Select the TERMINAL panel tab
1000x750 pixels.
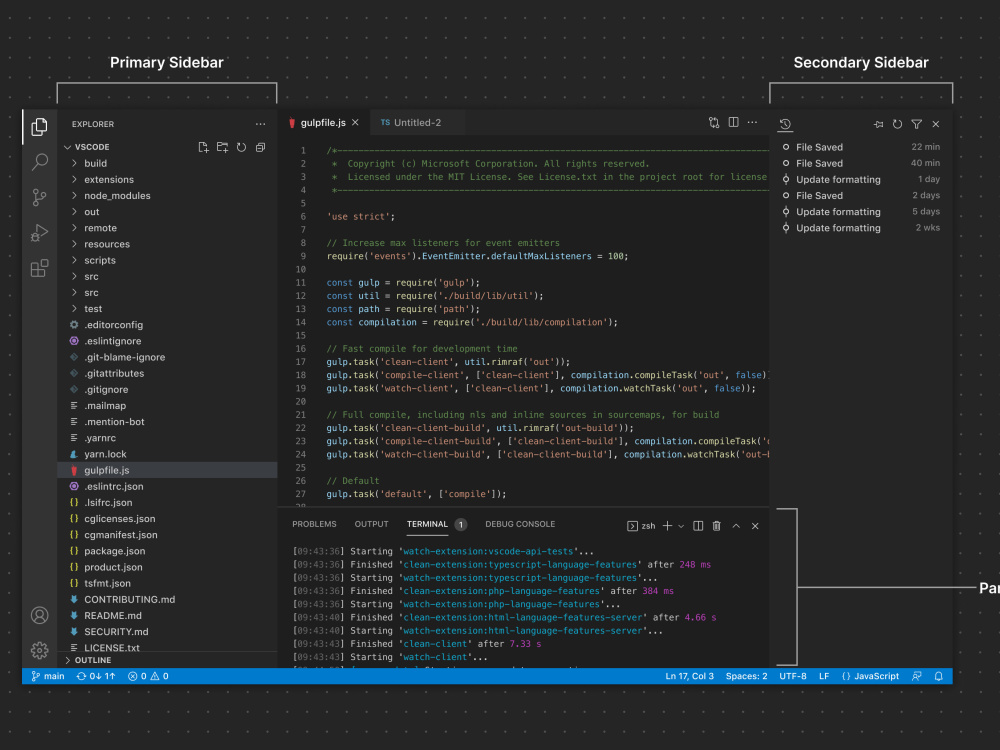pos(427,524)
